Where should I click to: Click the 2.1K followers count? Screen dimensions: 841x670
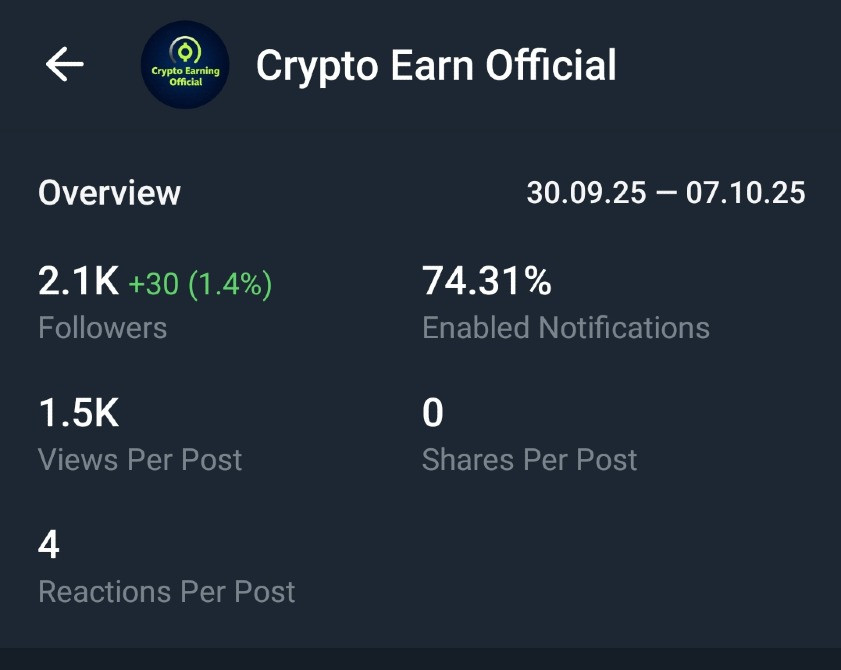pos(78,283)
